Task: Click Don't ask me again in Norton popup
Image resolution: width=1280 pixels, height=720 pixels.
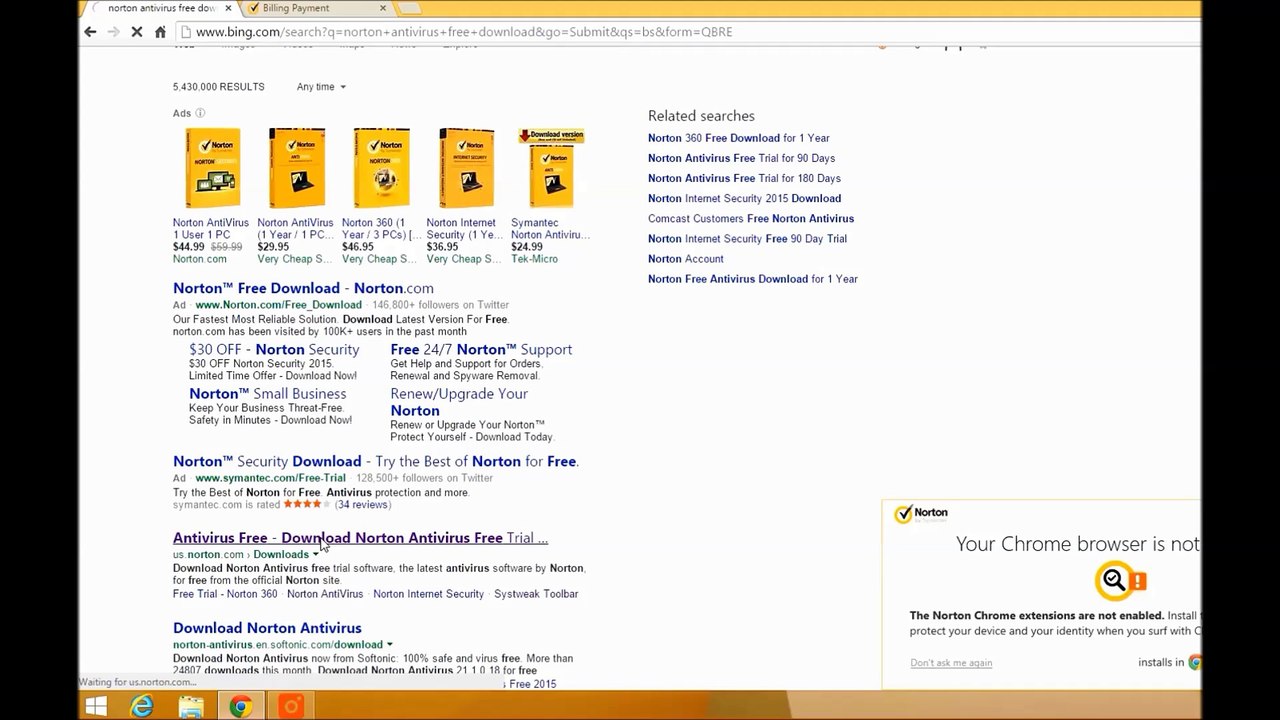Action: click(951, 663)
